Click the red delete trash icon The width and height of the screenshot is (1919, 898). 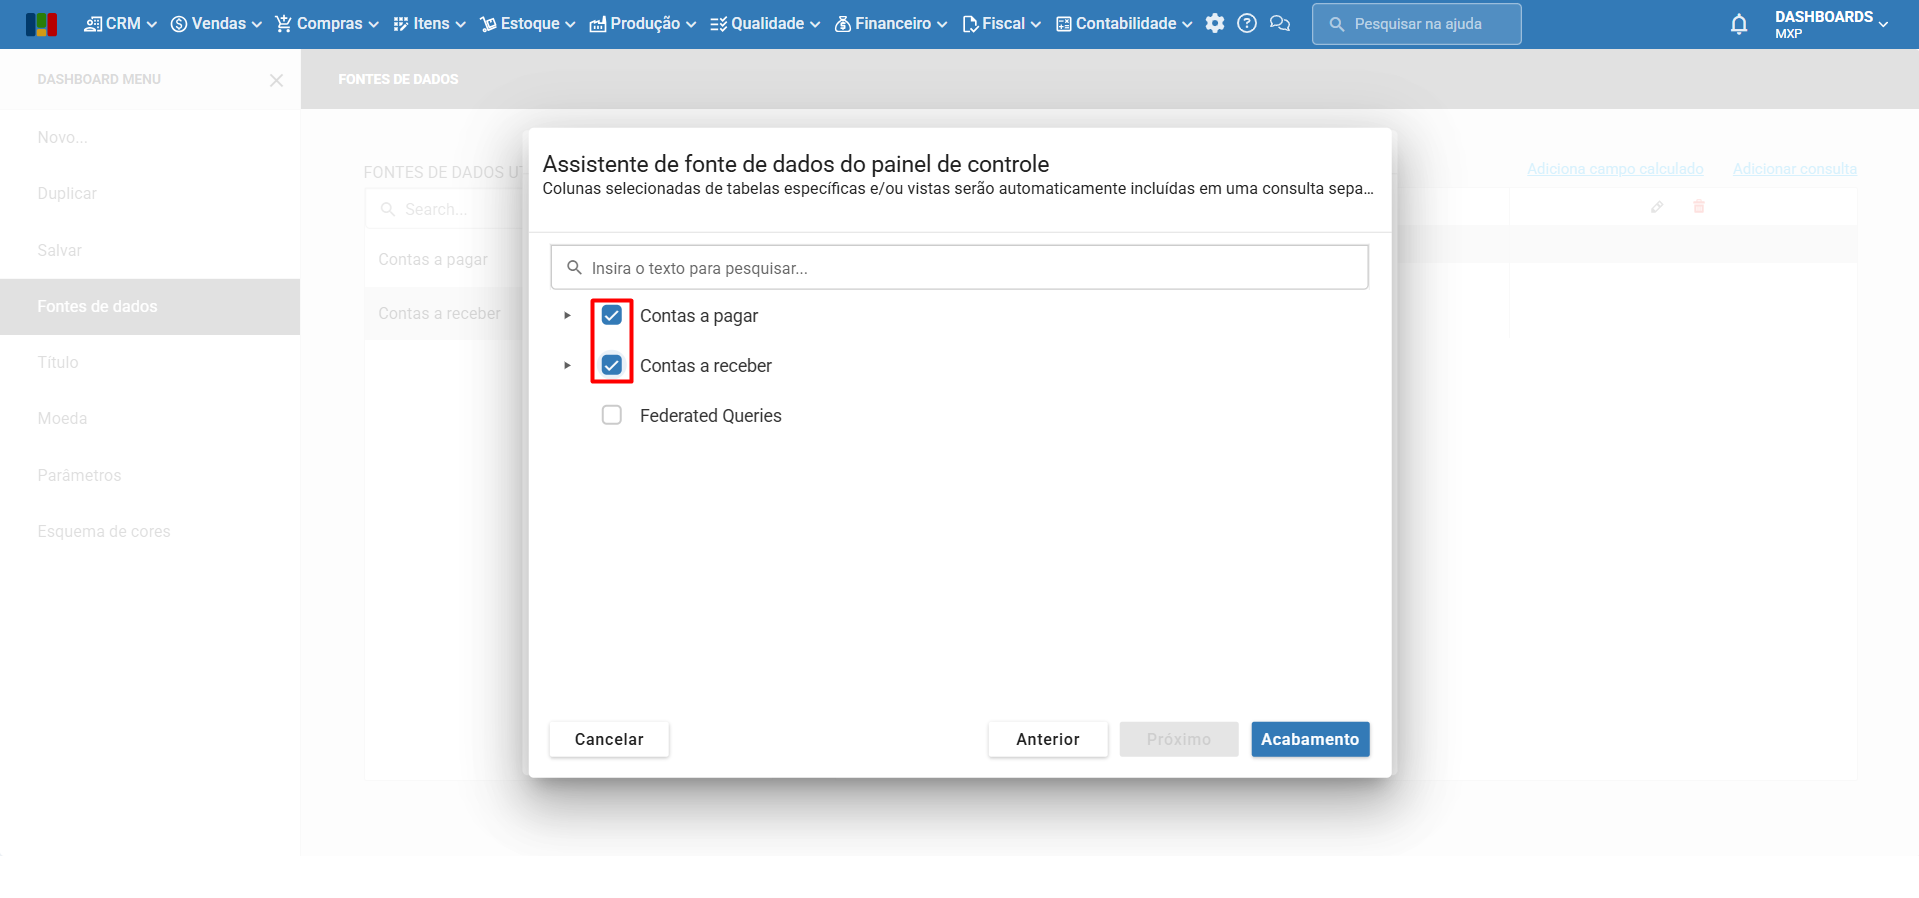1699,207
